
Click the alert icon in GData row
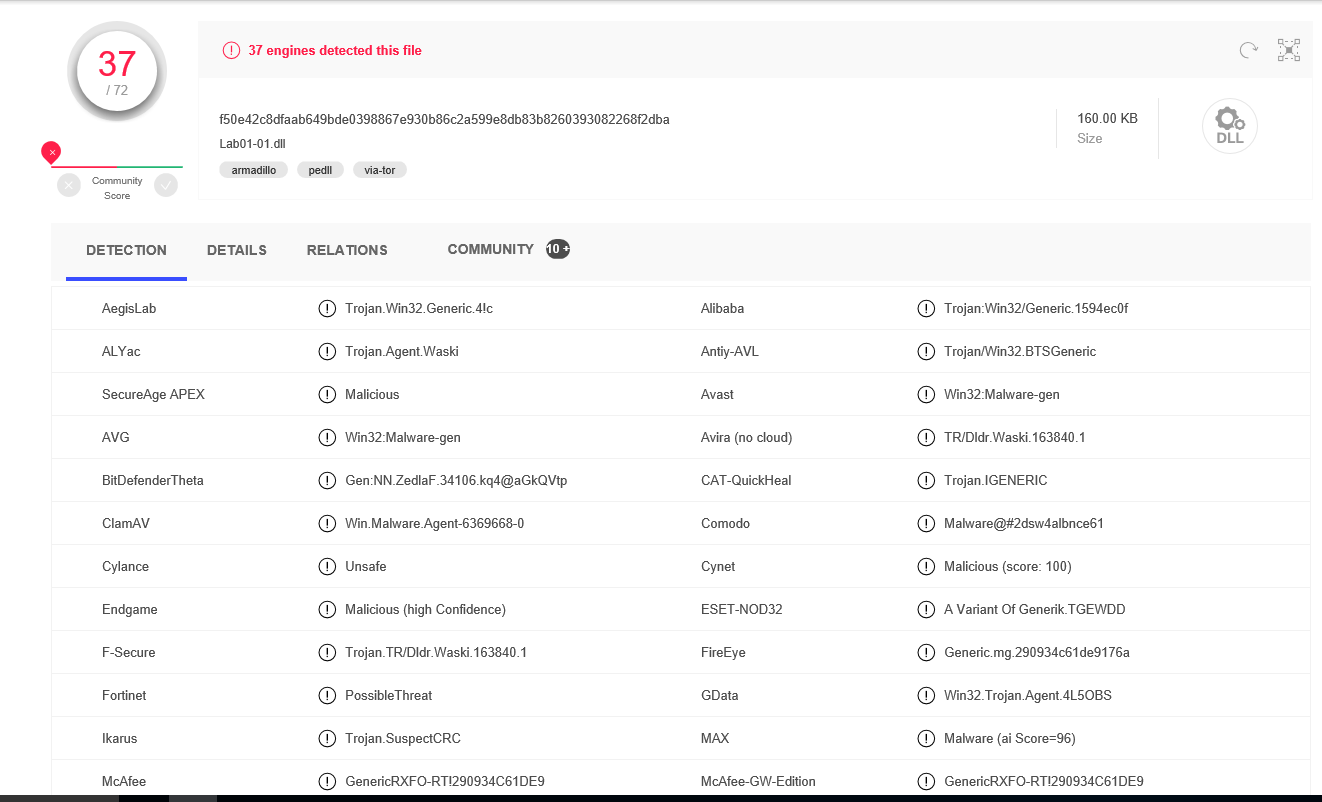pos(926,695)
